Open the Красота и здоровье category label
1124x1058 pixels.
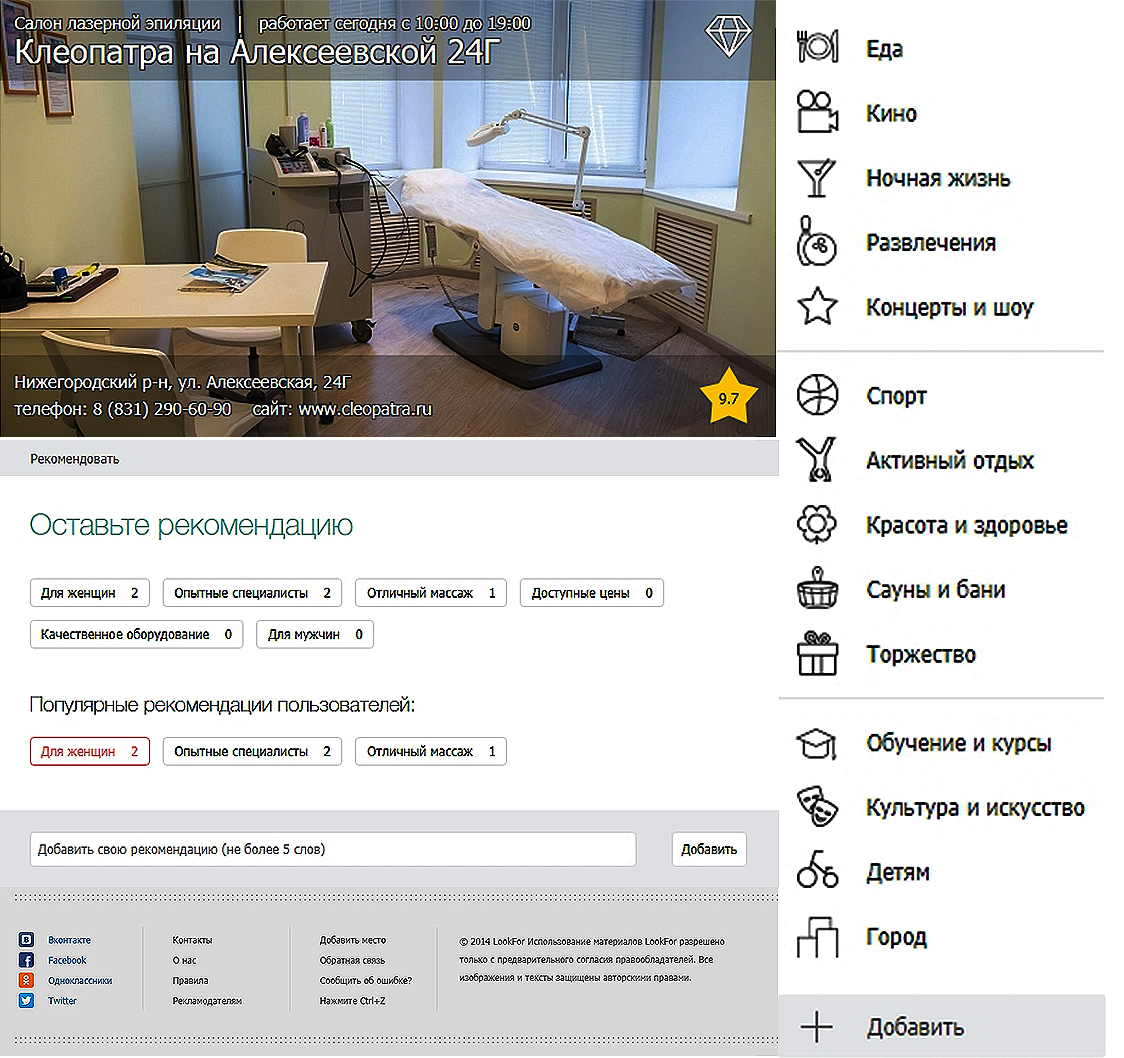[x=966, y=525]
